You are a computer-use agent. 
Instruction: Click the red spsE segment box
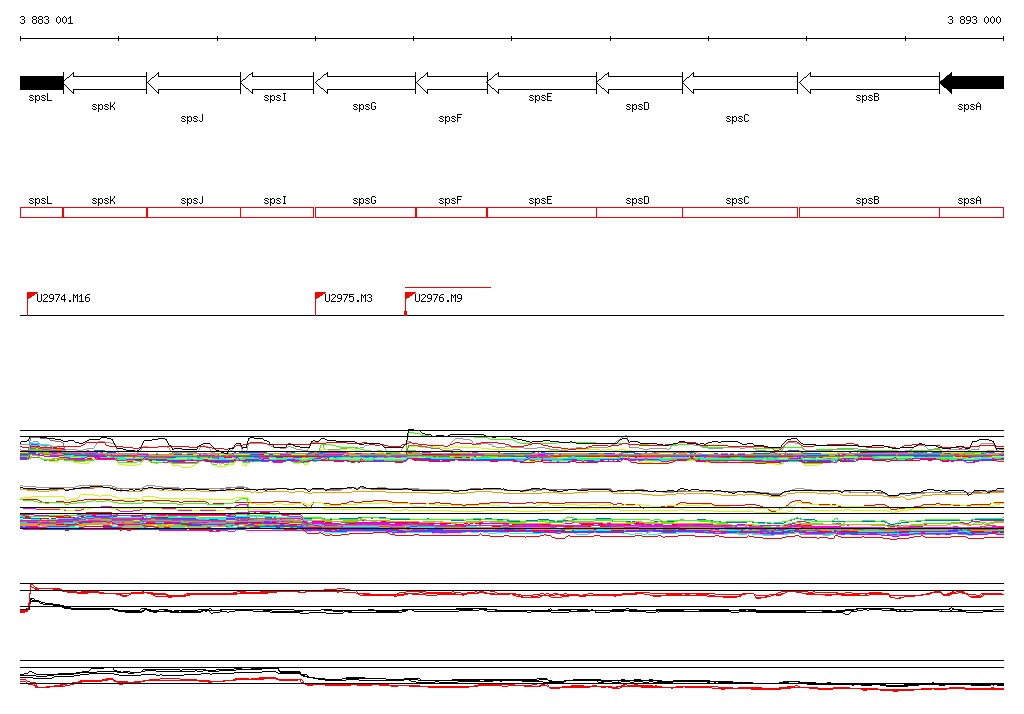[x=542, y=212]
